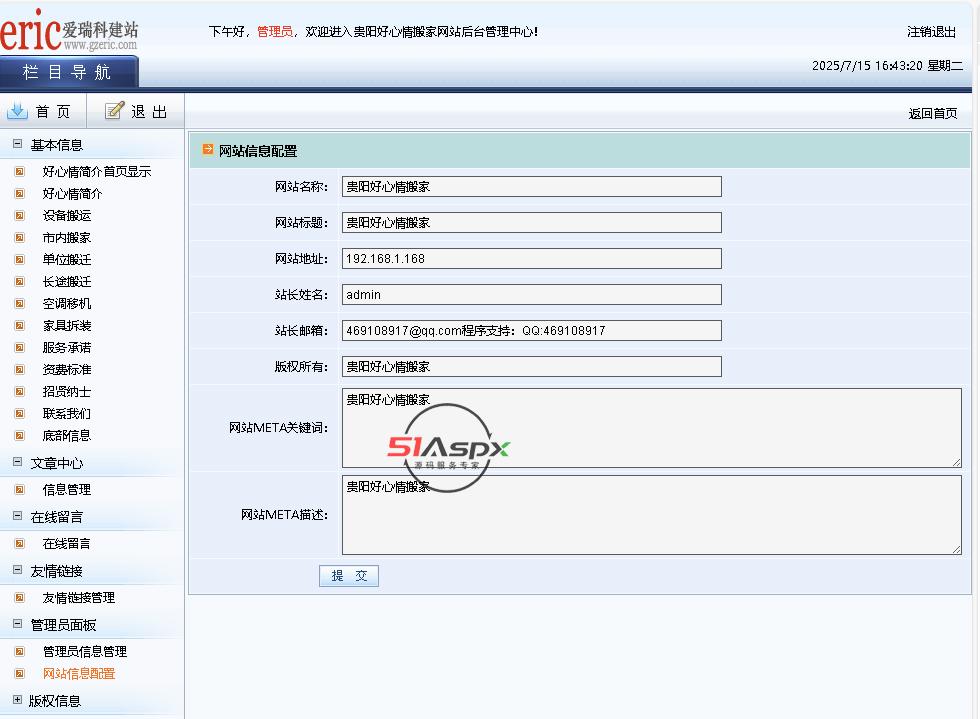Image resolution: width=980 pixels, height=719 pixels.
Task: Collapse the 基本信息 section
Action: (17, 144)
